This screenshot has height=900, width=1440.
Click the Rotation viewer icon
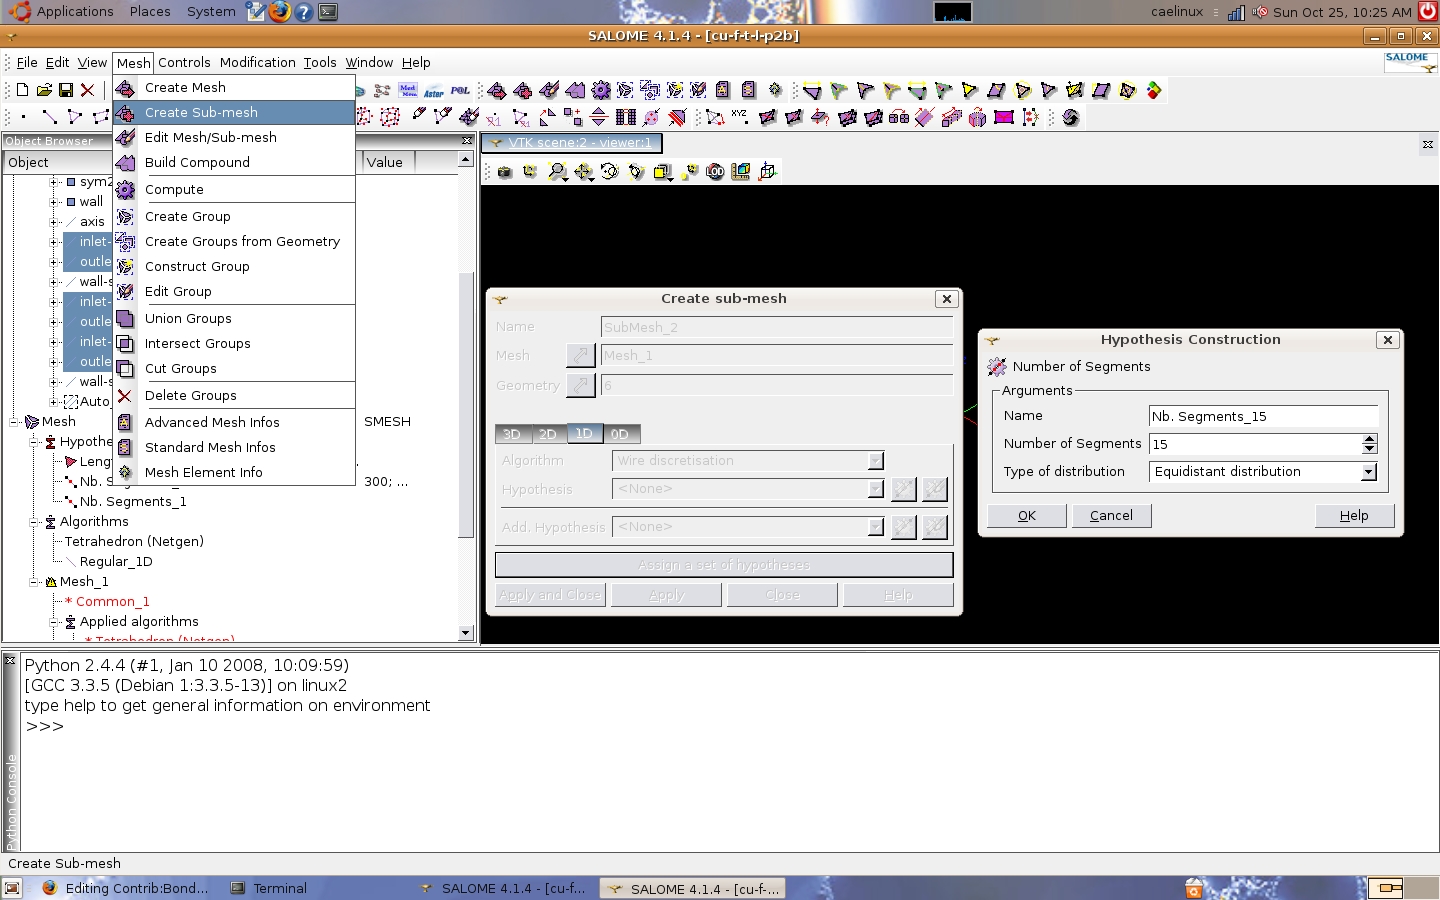click(x=610, y=172)
